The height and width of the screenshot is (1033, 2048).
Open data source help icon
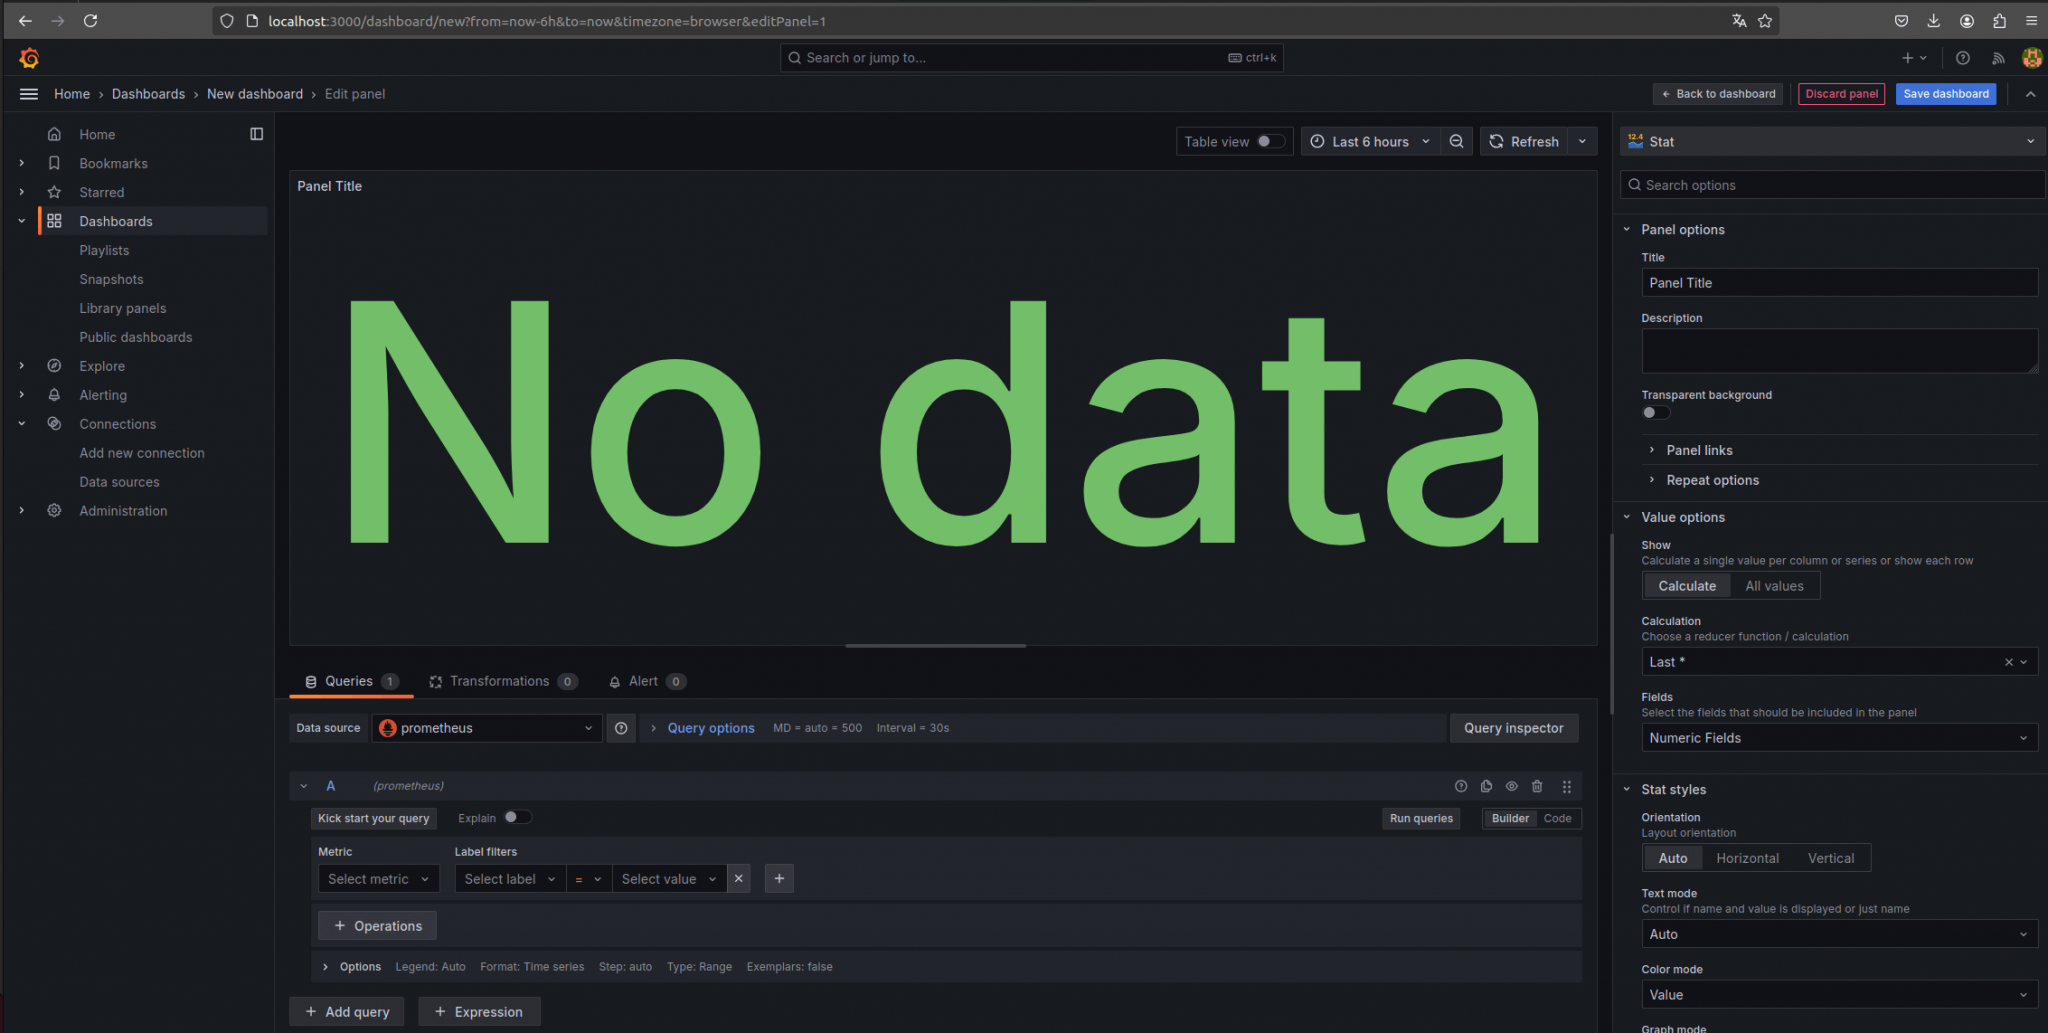621,728
